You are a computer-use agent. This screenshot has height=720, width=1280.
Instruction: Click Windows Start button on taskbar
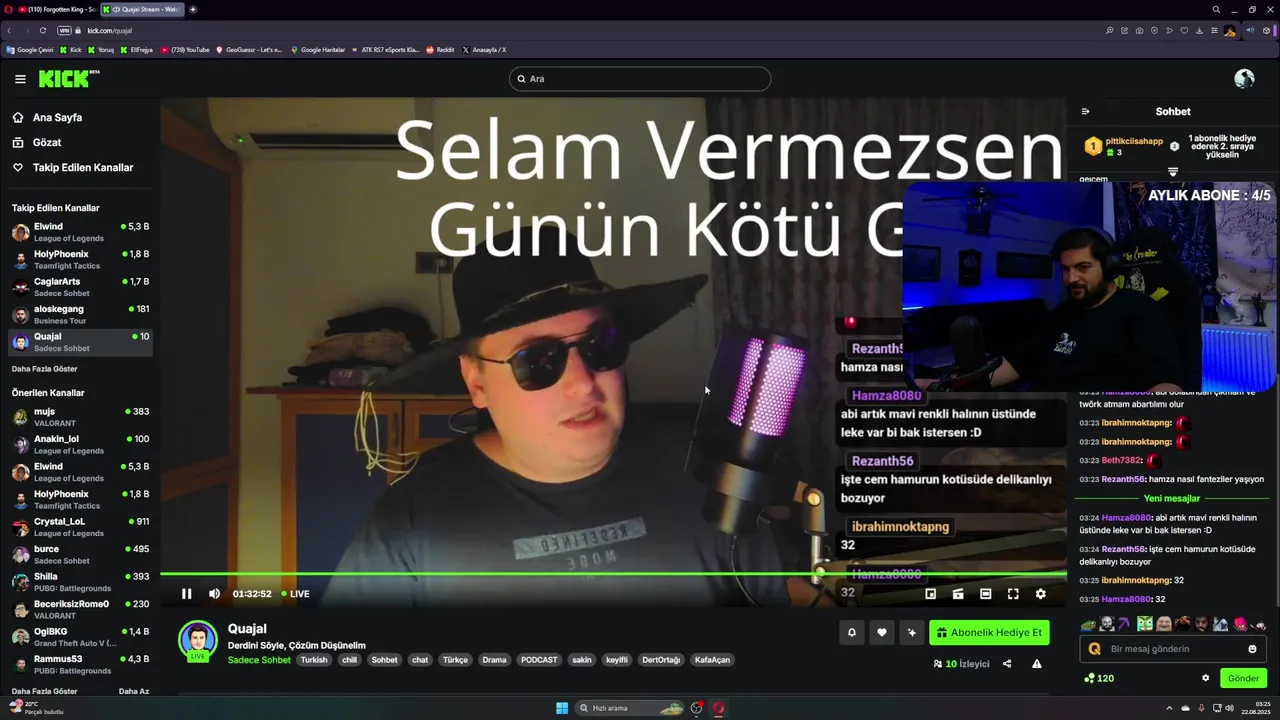562,708
